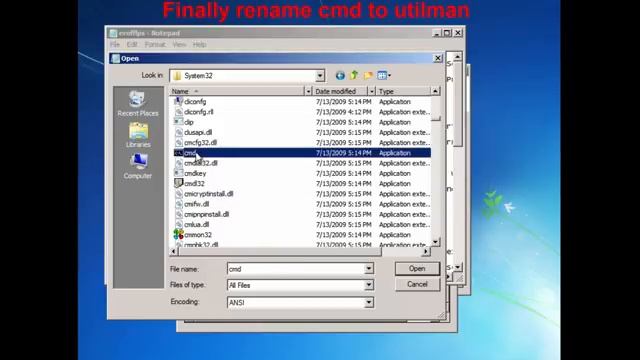Viewport: 640px width, 360px height.
Task: Select the cliconfg.rll file name
Action: pos(199,112)
